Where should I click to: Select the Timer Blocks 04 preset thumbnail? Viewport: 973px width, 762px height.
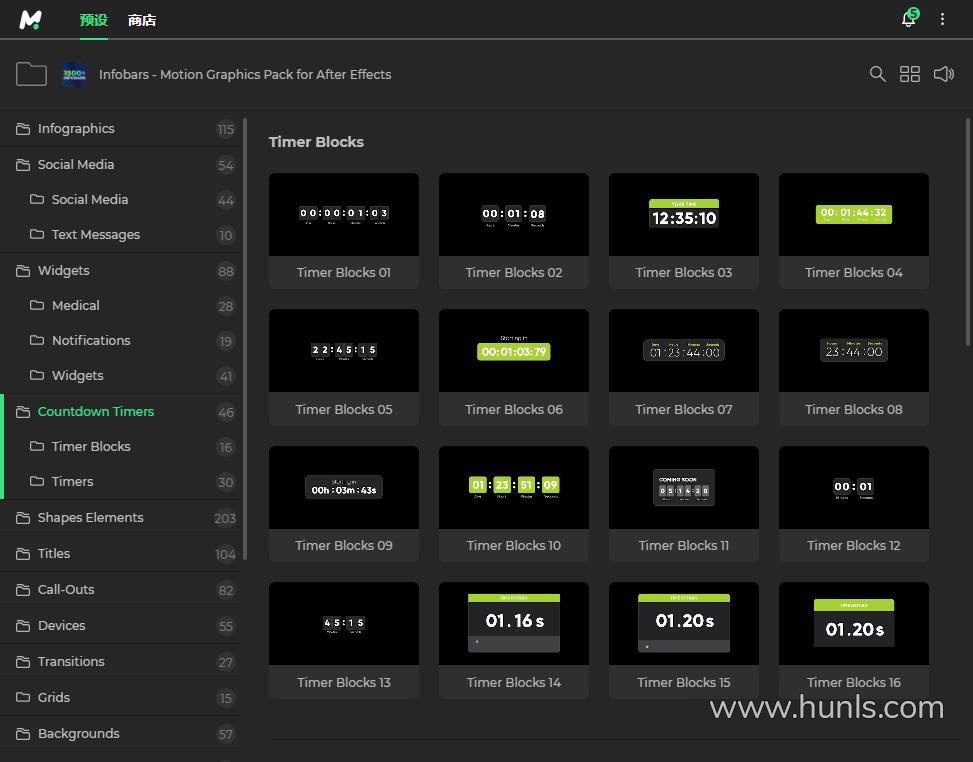pyautogui.click(x=854, y=215)
